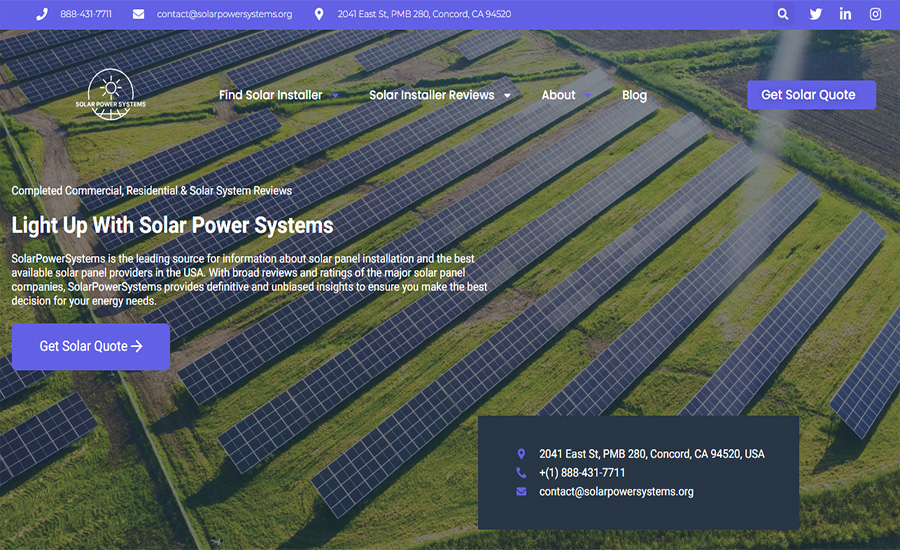The image size is (900, 550).
Task: Select the Find Solar Installer menu label
Action: point(270,95)
